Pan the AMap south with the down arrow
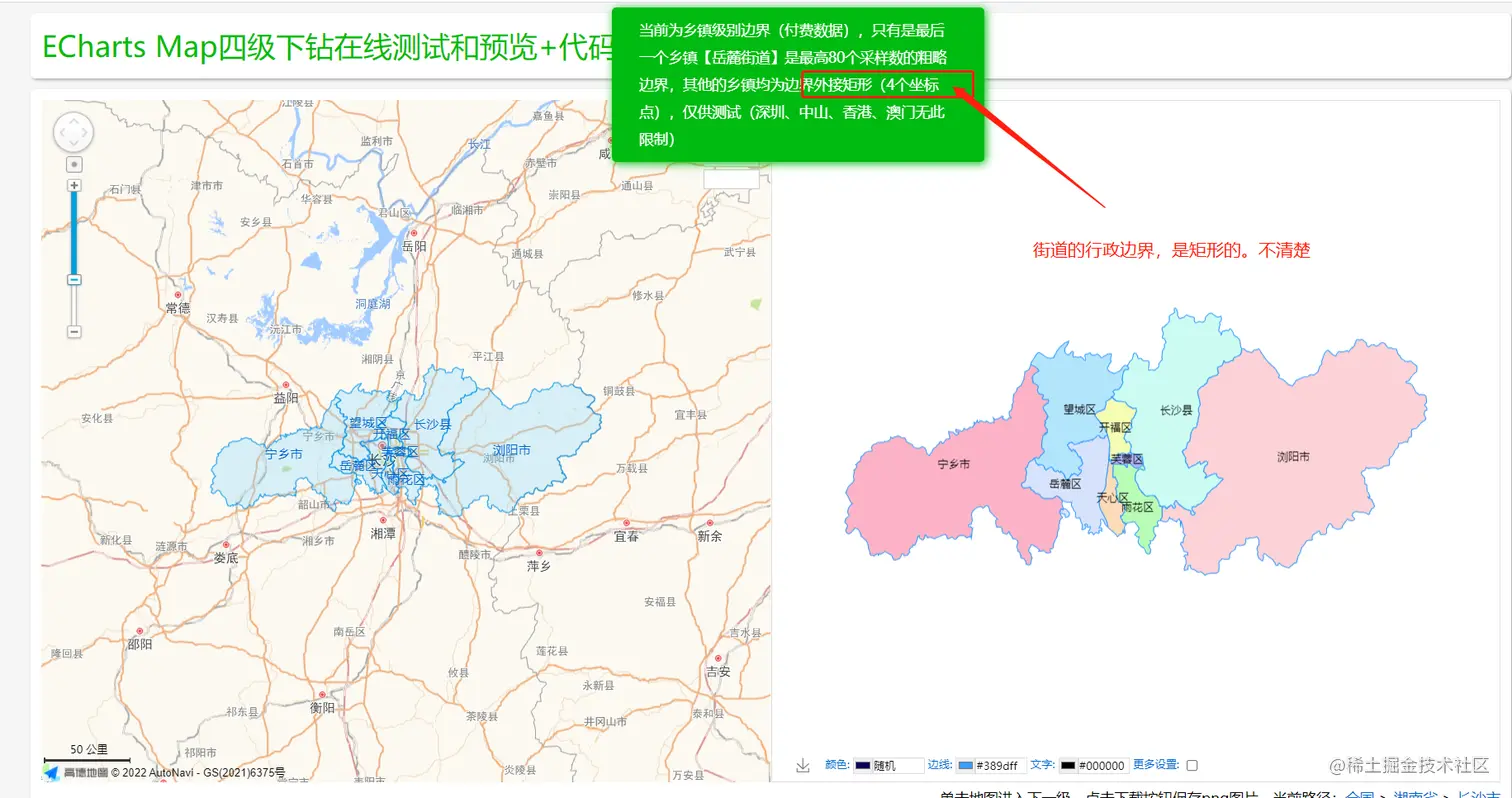Image resolution: width=1512 pixels, height=798 pixels. (x=73, y=145)
